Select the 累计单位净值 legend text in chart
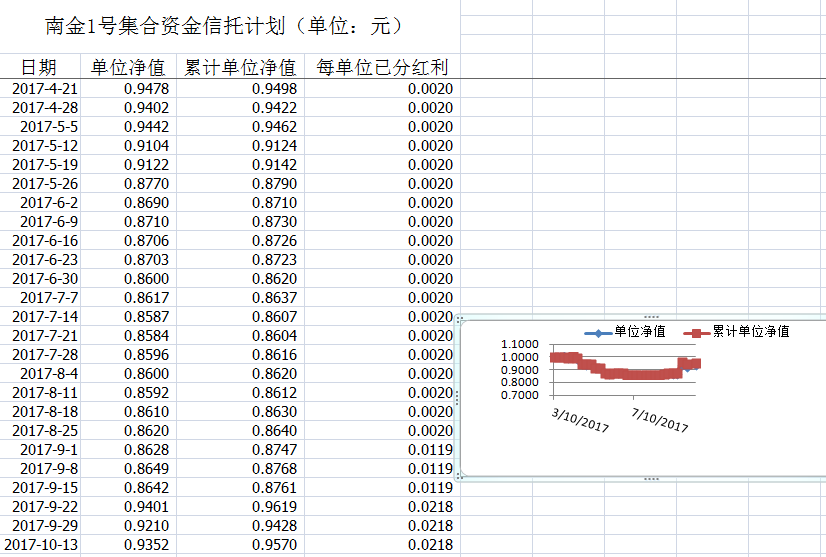Image resolution: width=826 pixels, height=557 pixels. point(750,332)
